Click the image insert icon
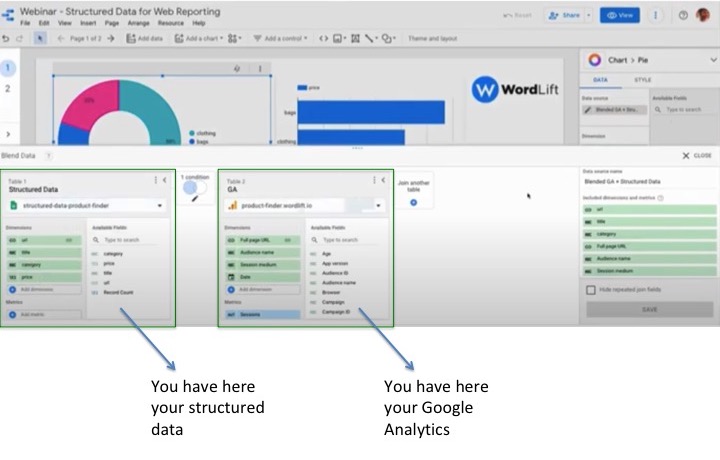Image resolution: width=720 pixels, height=460 pixels. 339,39
